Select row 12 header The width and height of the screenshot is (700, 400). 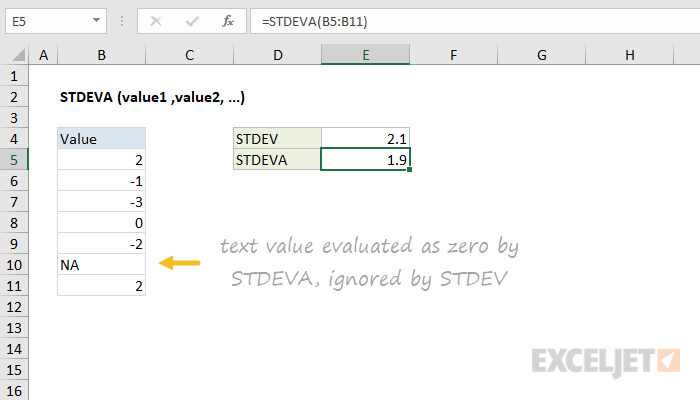click(14, 307)
